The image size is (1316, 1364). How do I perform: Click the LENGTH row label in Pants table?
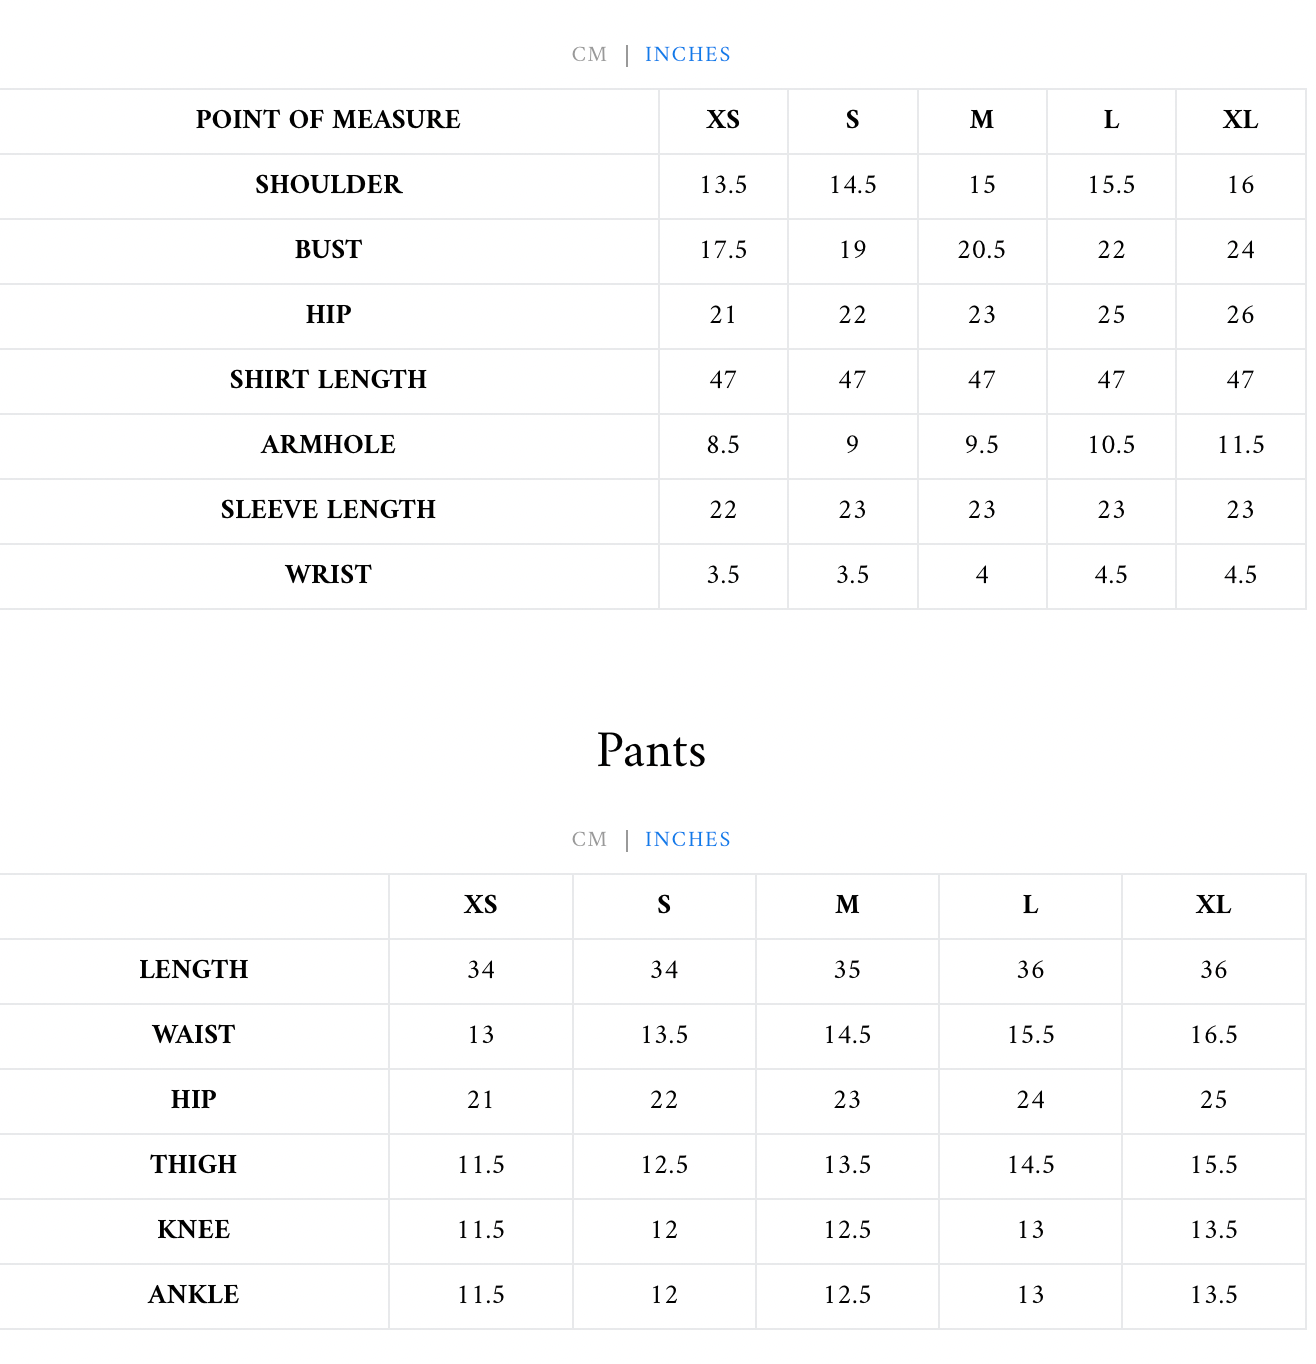[x=194, y=970]
